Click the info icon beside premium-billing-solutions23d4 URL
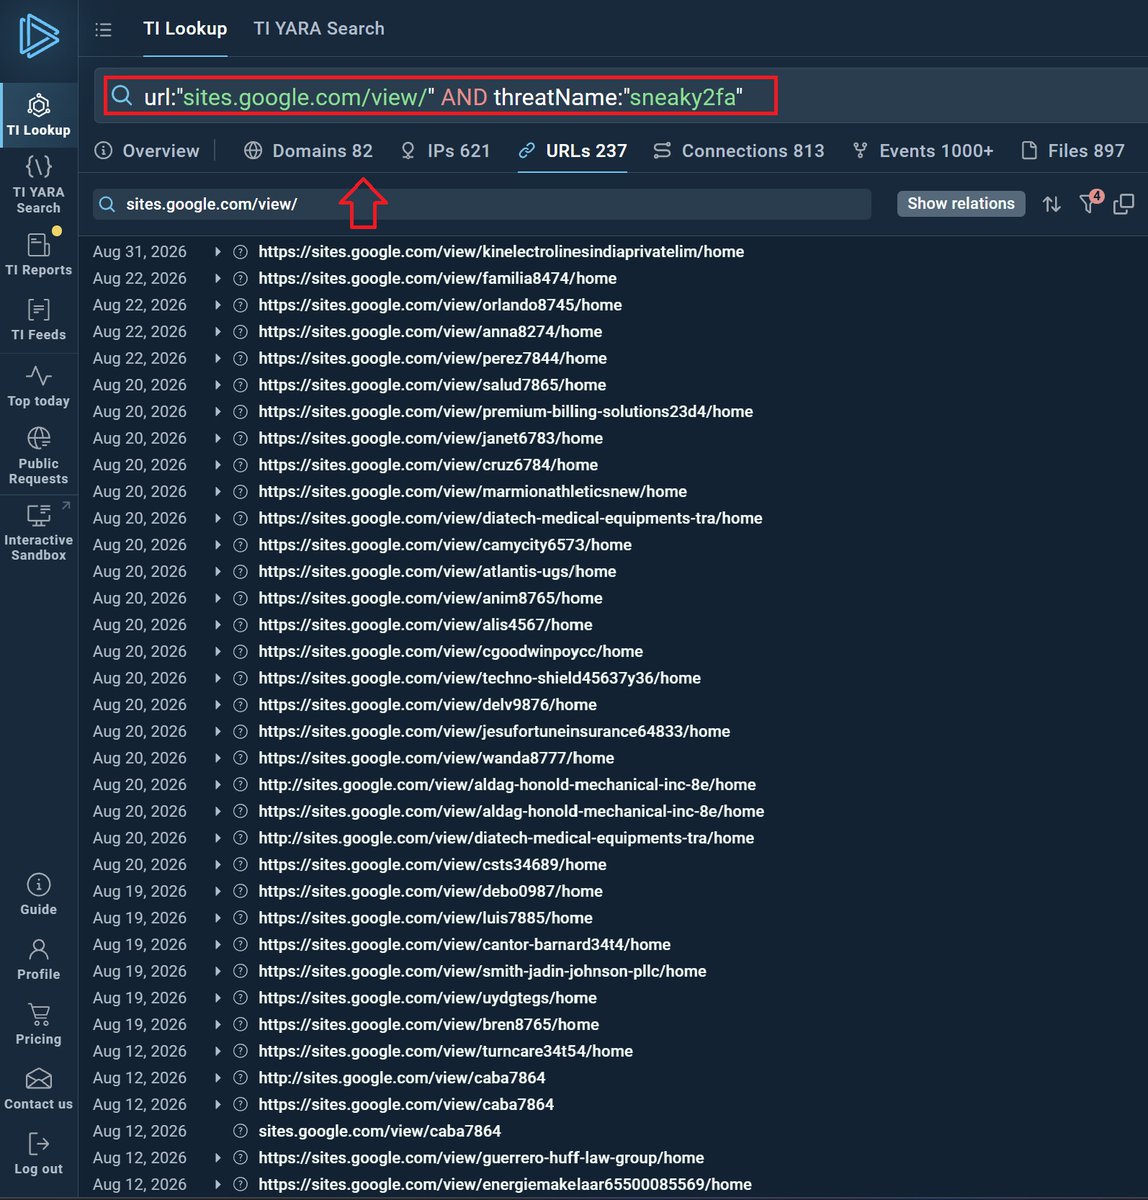 (240, 412)
